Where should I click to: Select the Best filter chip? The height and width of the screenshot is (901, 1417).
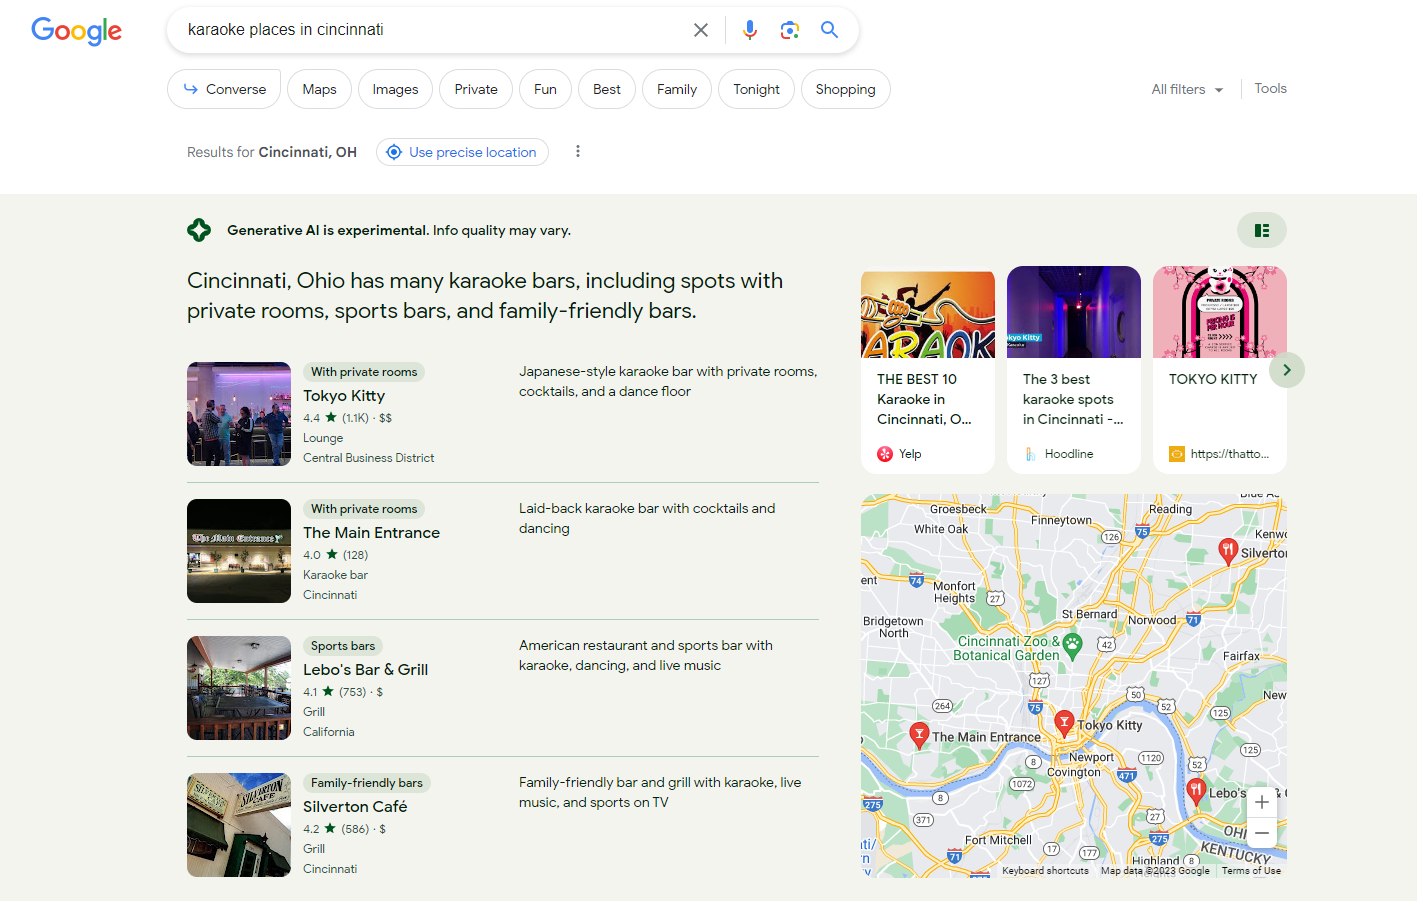pyautogui.click(x=607, y=89)
